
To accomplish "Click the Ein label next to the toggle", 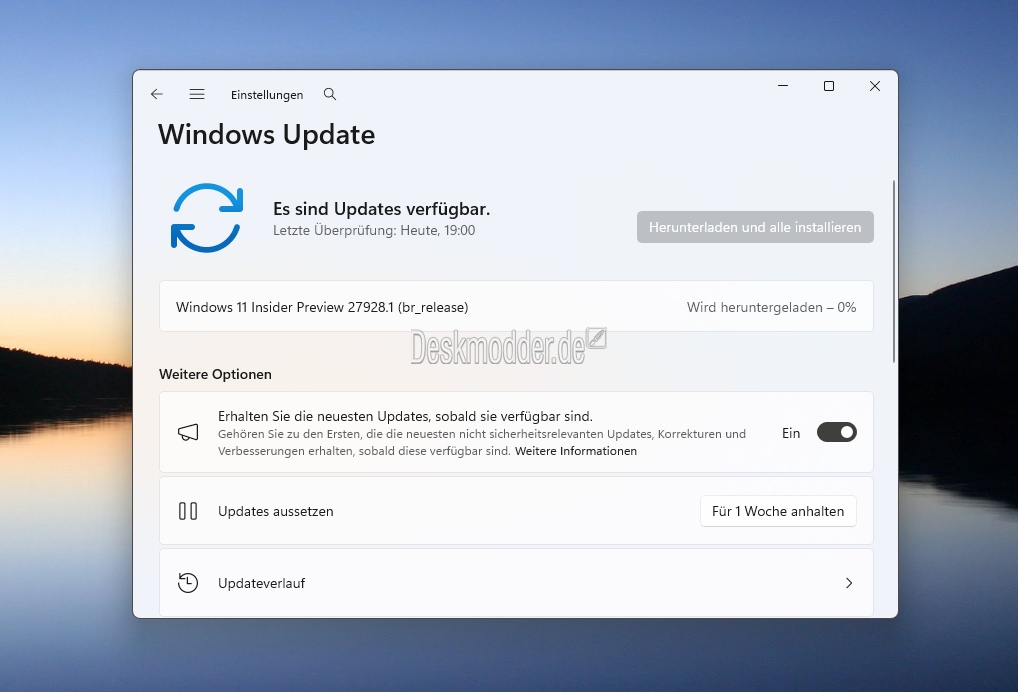I will 791,433.
